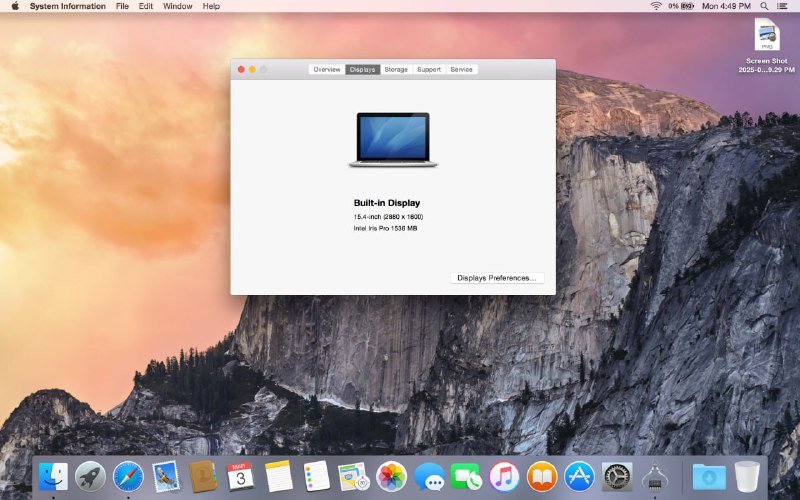Click System Information chip icon in Dock
Viewport: 800px width, 500px height.
pos(655,477)
